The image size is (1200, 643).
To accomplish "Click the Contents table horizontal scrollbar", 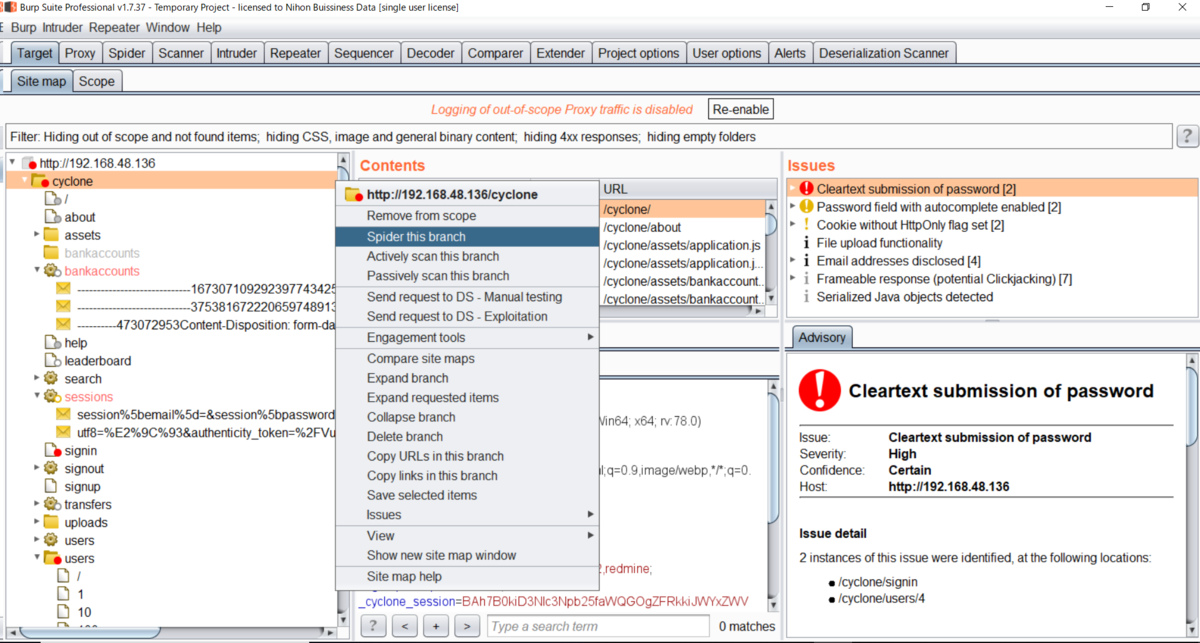I will [x=682, y=311].
